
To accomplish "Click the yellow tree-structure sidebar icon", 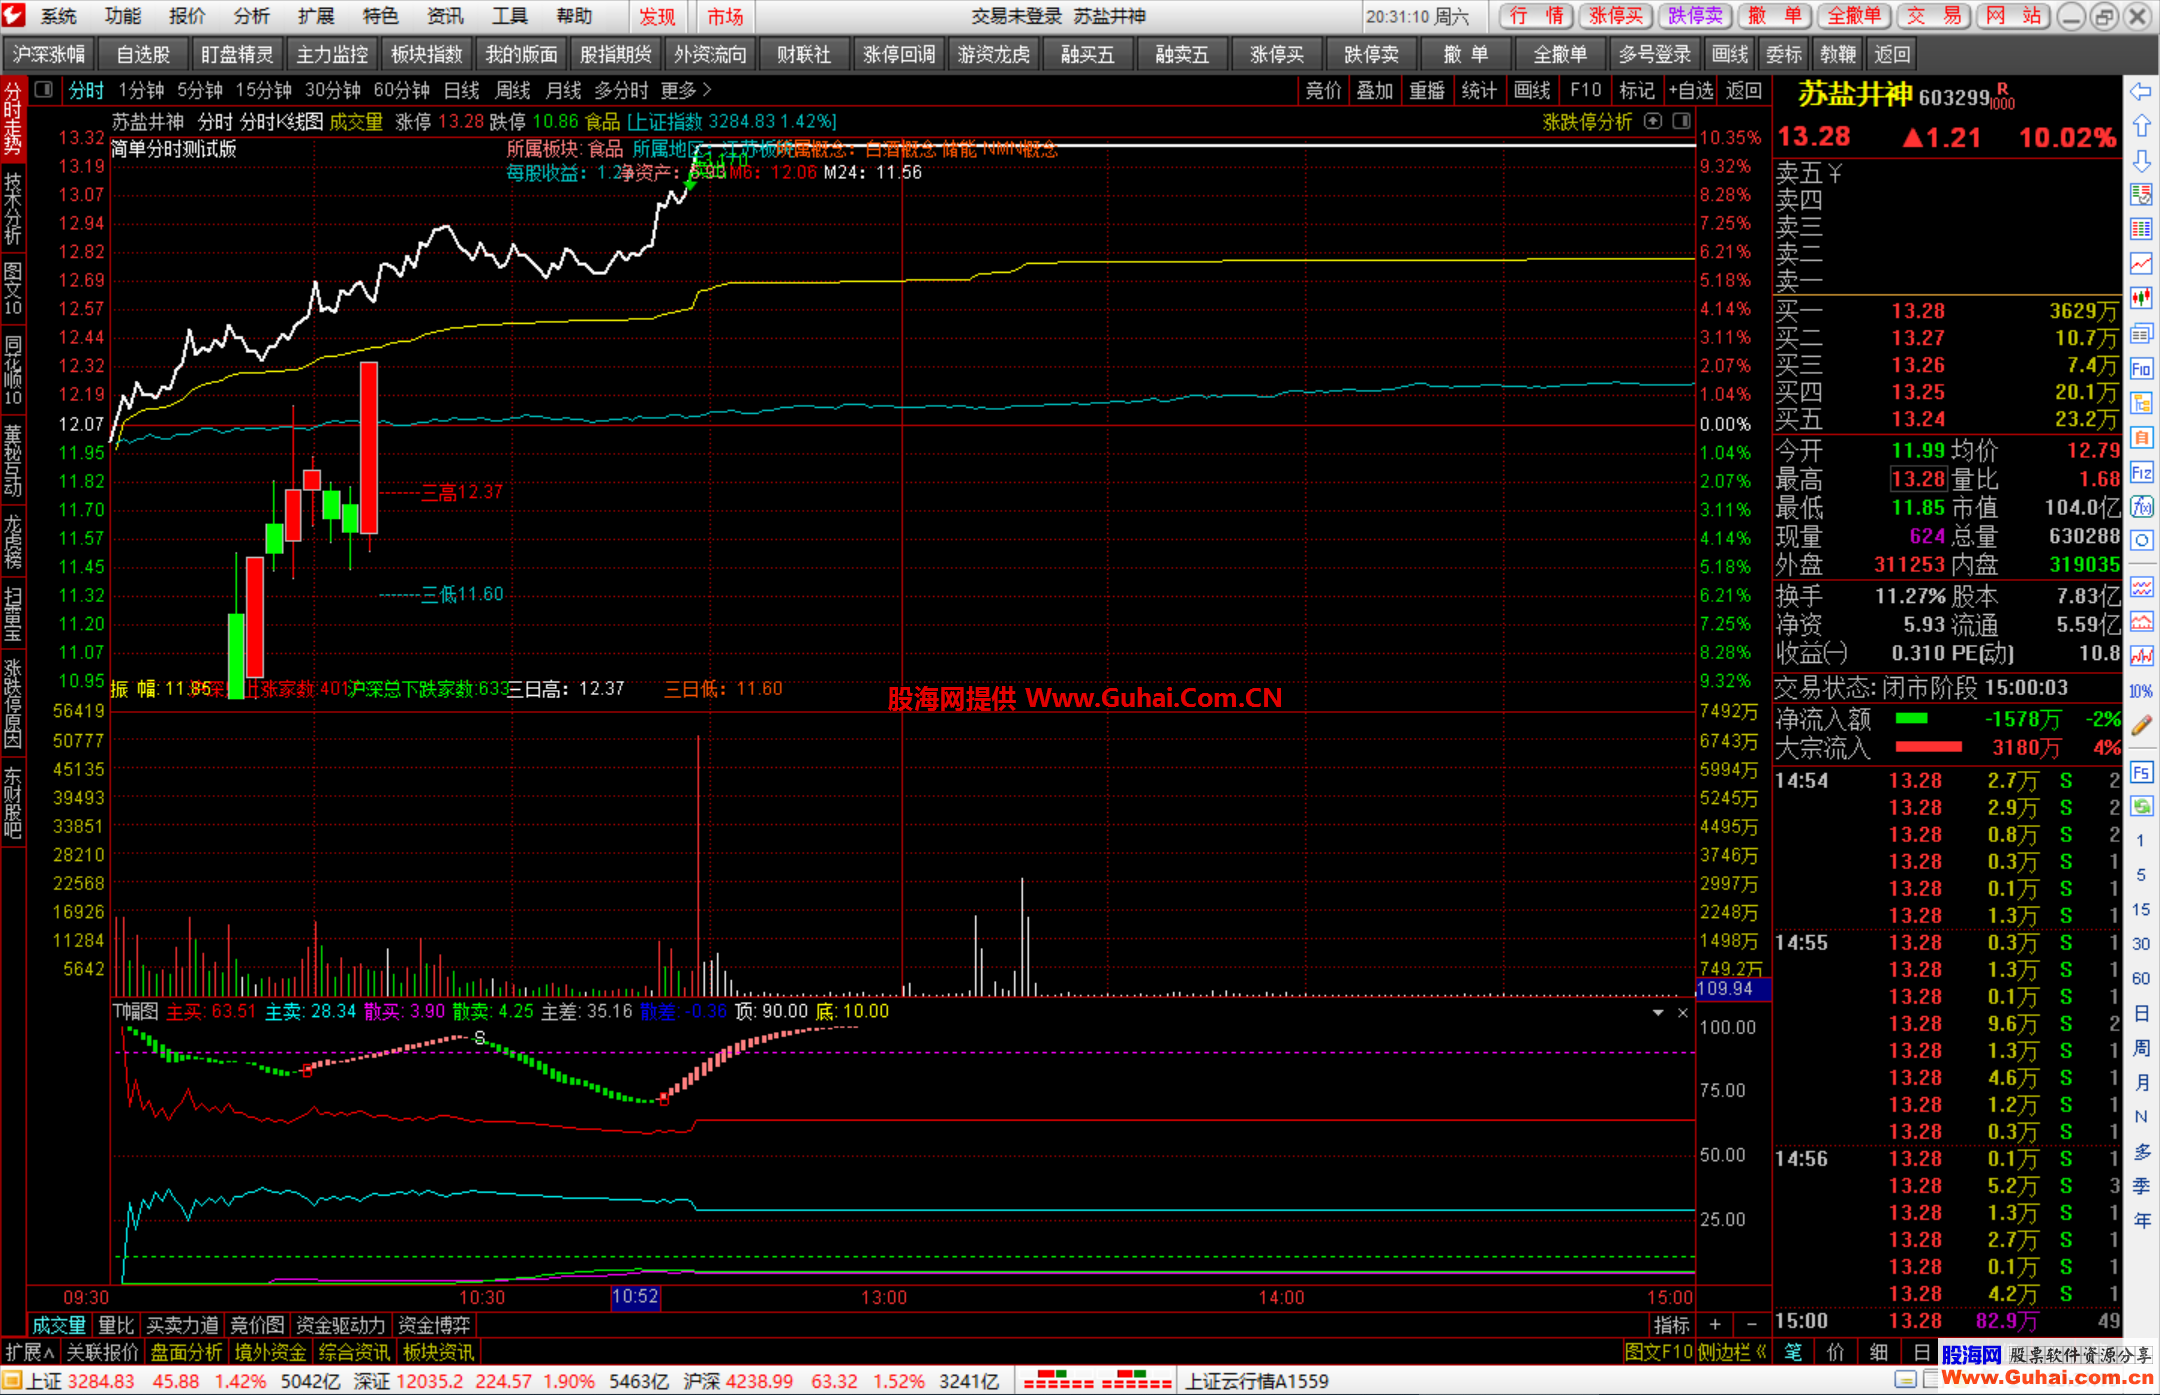I will 2141,403.
